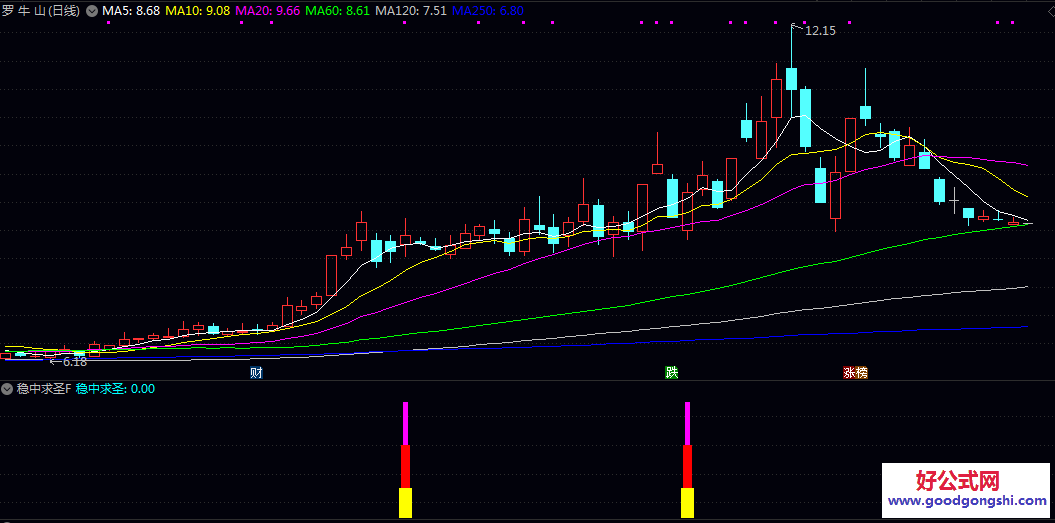The width and height of the screenshot is (1055, 523).
Task: Select the magenta MA20: 9.66 legend
Action: (267, 11)
